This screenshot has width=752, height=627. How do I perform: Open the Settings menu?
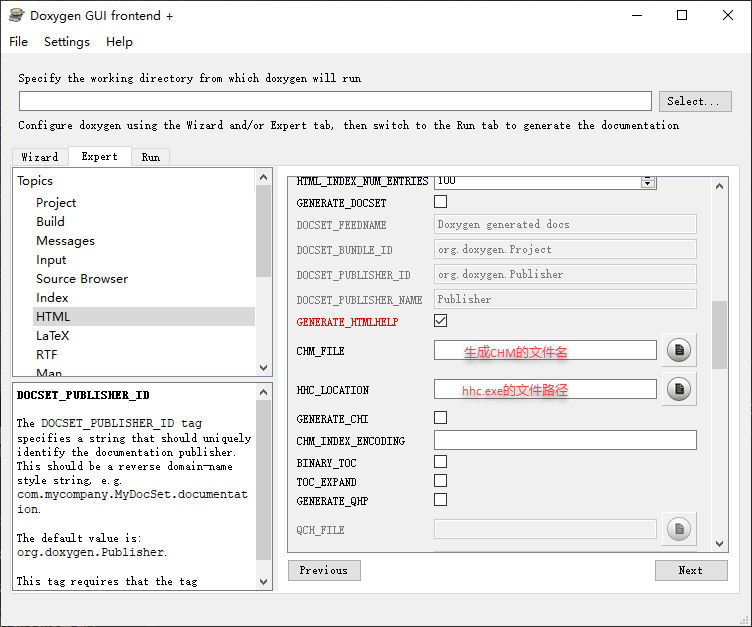coord(67,42)
